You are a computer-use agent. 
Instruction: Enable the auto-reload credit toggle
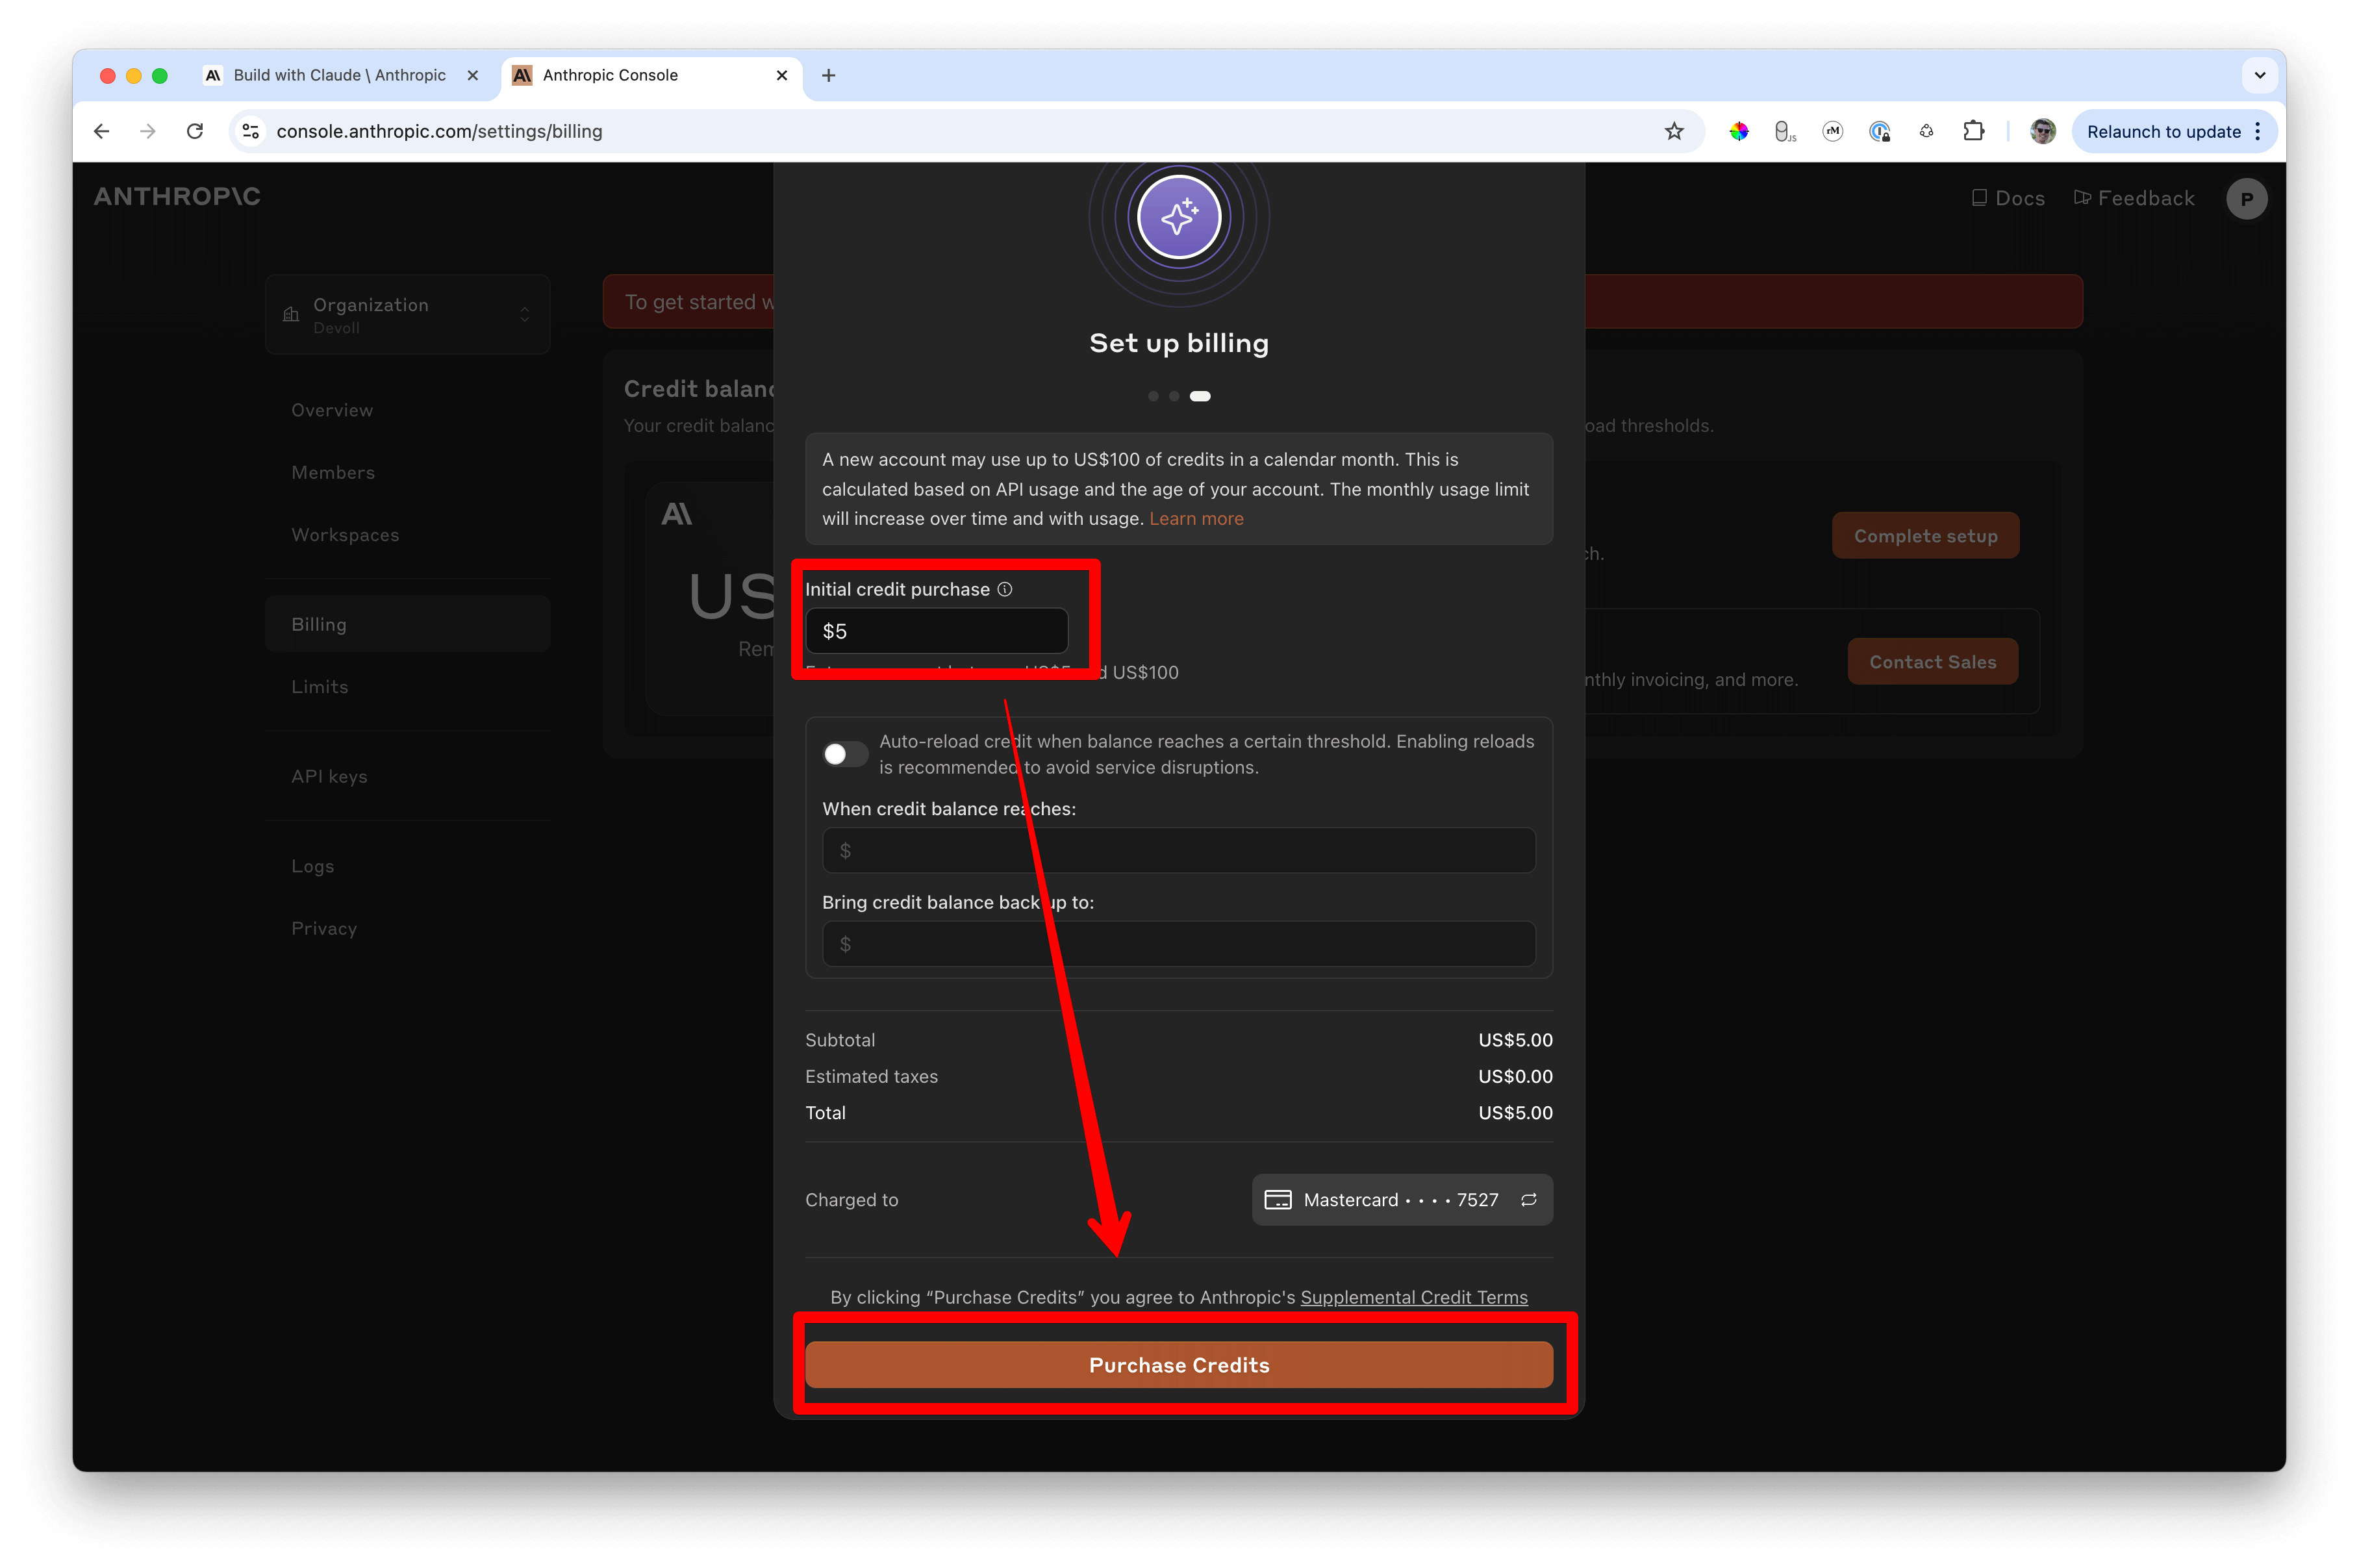tap(845, 754)
